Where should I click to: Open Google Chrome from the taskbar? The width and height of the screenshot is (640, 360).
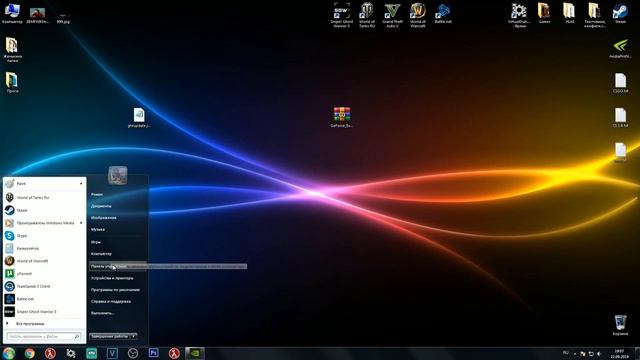(x=29, y=353)
